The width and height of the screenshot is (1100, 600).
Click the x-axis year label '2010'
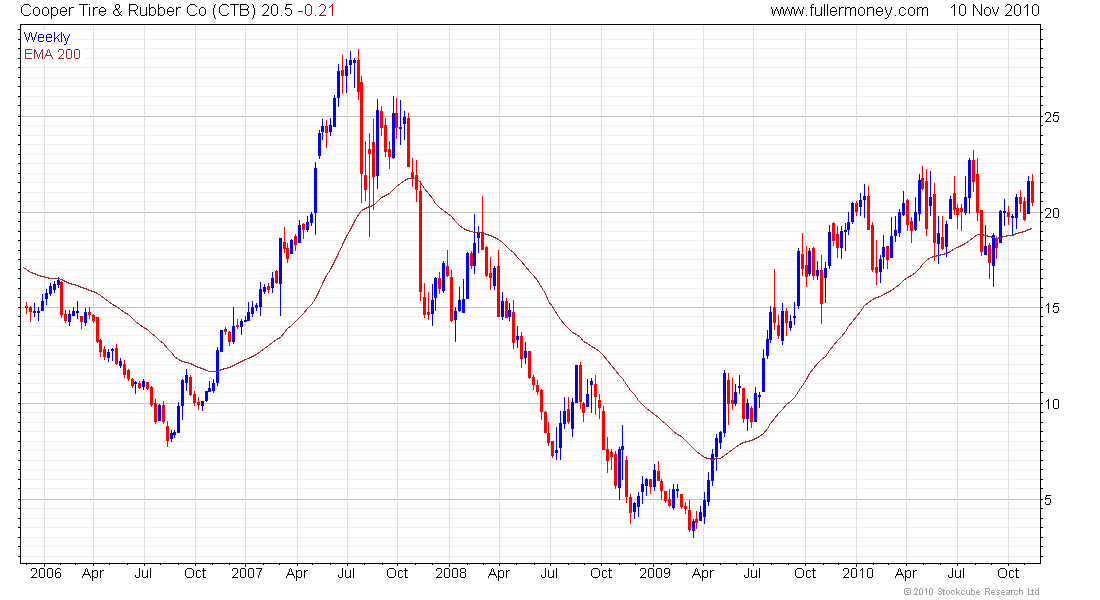(x=858, y=573)
